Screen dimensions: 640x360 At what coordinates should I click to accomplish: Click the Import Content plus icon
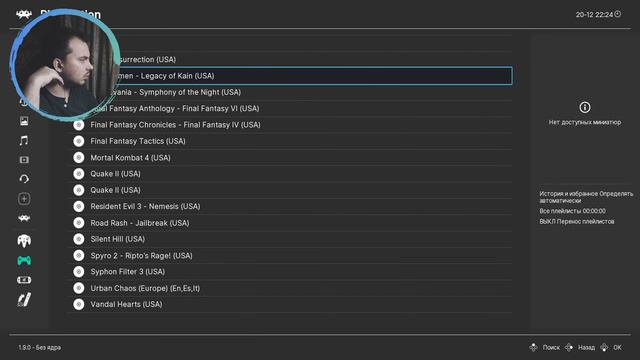point(24,199)
